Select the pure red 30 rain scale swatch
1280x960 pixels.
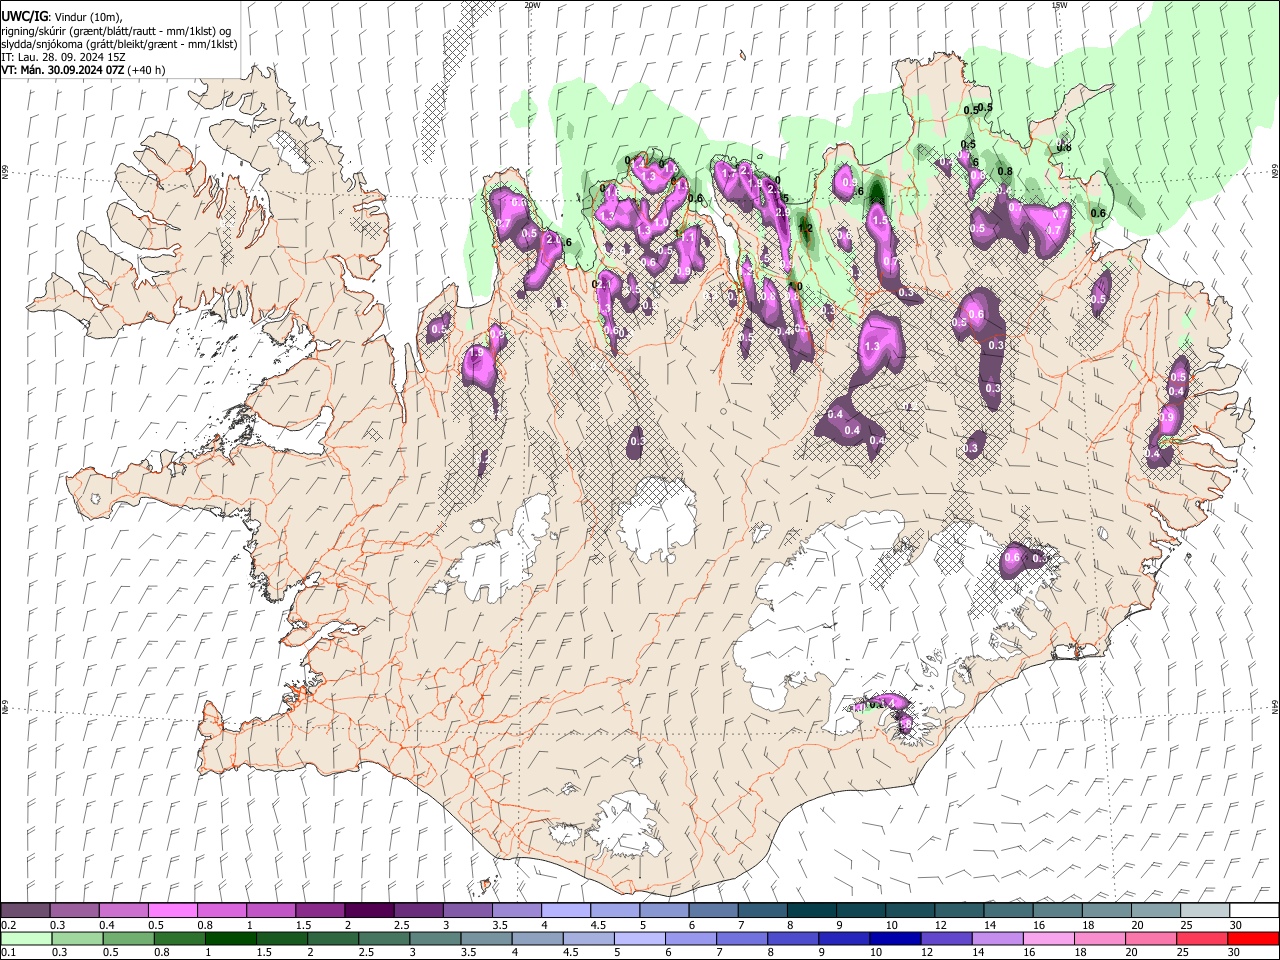pos(1254,938)
